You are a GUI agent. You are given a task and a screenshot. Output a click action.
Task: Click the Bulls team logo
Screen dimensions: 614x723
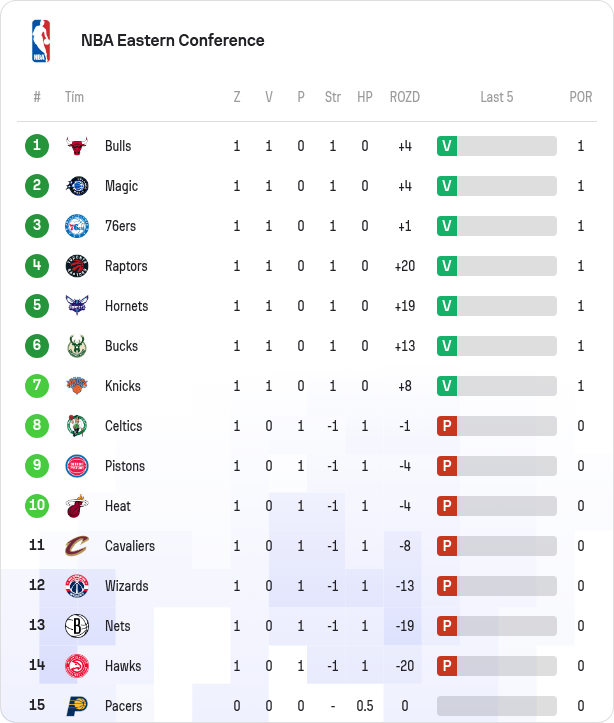(77, 146)
